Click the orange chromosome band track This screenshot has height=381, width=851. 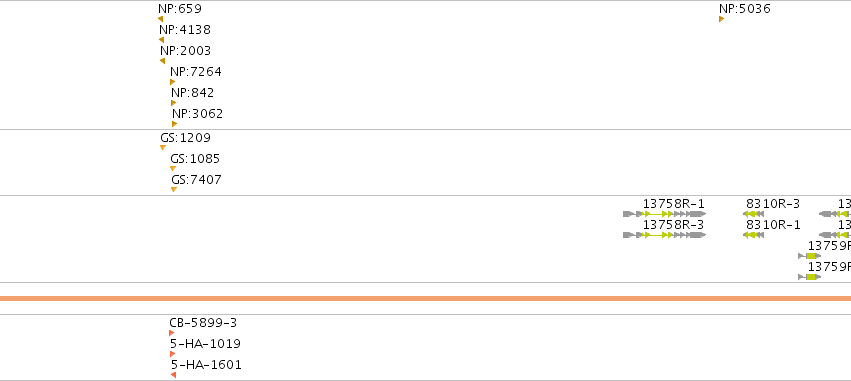pos(426,299)
